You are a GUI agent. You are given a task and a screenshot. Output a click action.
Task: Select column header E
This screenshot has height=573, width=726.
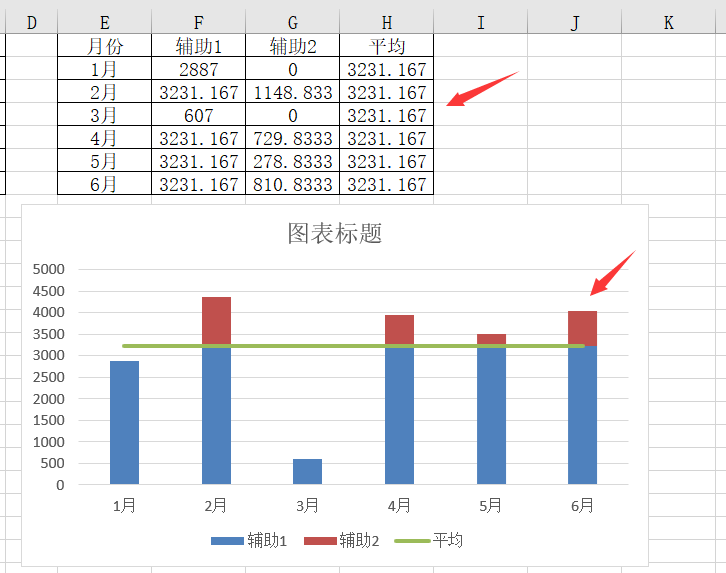point(105,22)
